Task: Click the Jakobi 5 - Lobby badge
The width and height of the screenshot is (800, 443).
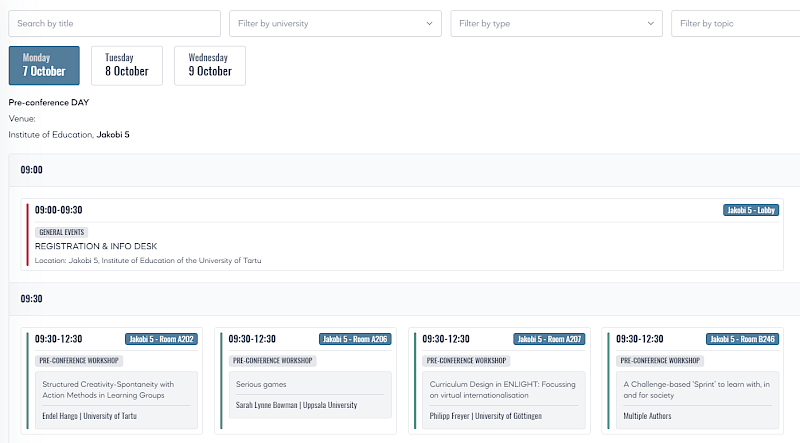Action: tap(750, 210)
